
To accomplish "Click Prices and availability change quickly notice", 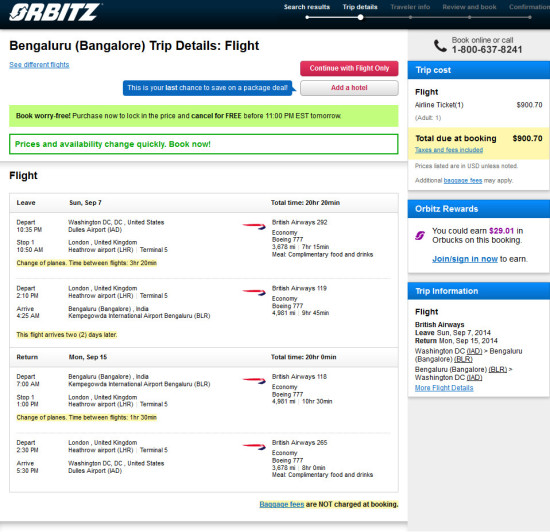I will click(203, 144).
